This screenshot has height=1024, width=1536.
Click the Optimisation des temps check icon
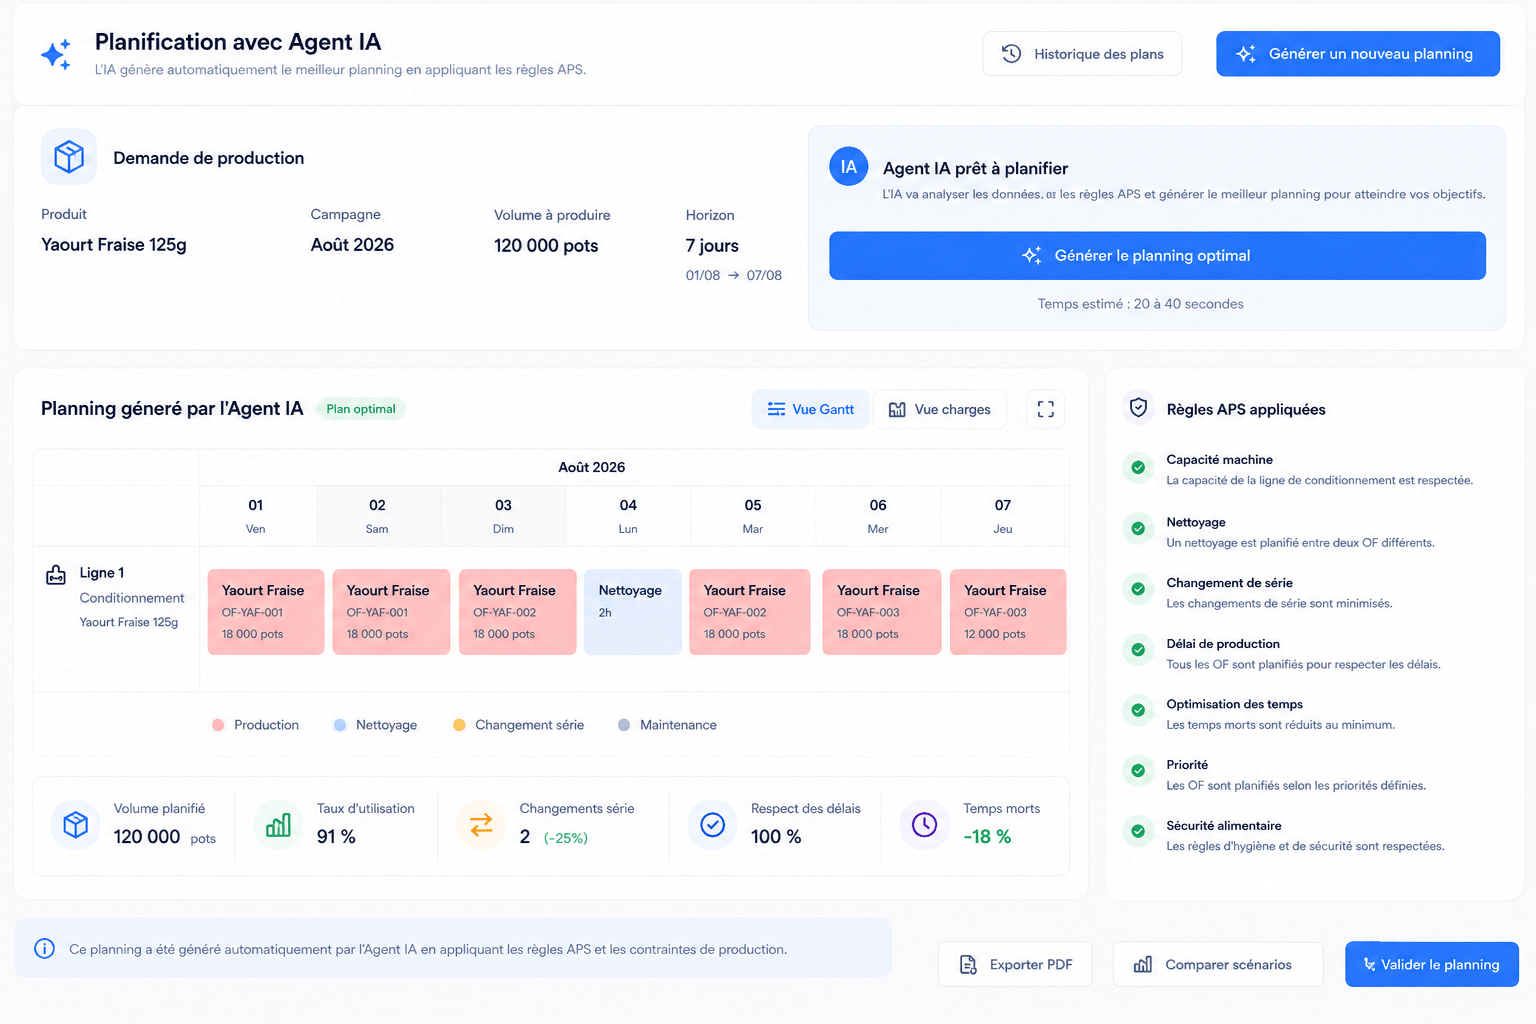coord(1138,710)
